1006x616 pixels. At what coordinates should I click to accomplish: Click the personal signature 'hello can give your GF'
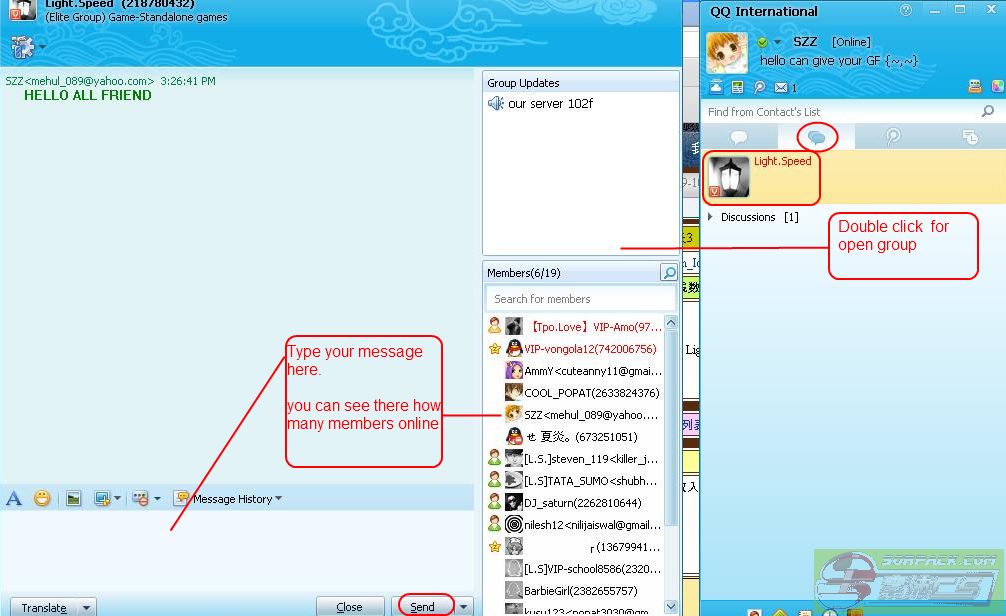point(839,60)
